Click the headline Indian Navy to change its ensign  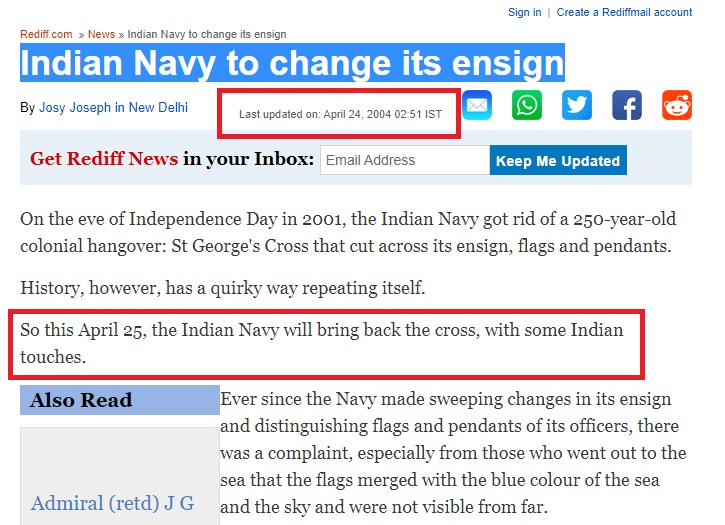pos(292,63)
